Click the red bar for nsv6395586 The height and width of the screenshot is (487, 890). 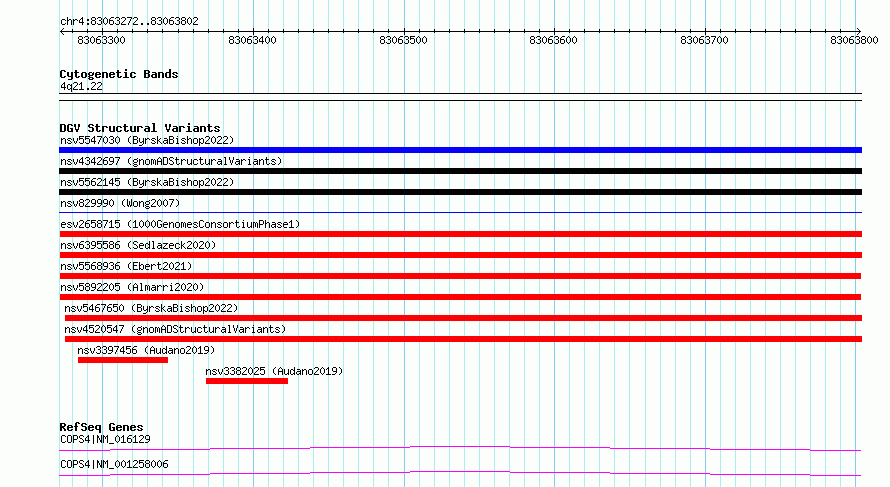click(x=460, y=255)
